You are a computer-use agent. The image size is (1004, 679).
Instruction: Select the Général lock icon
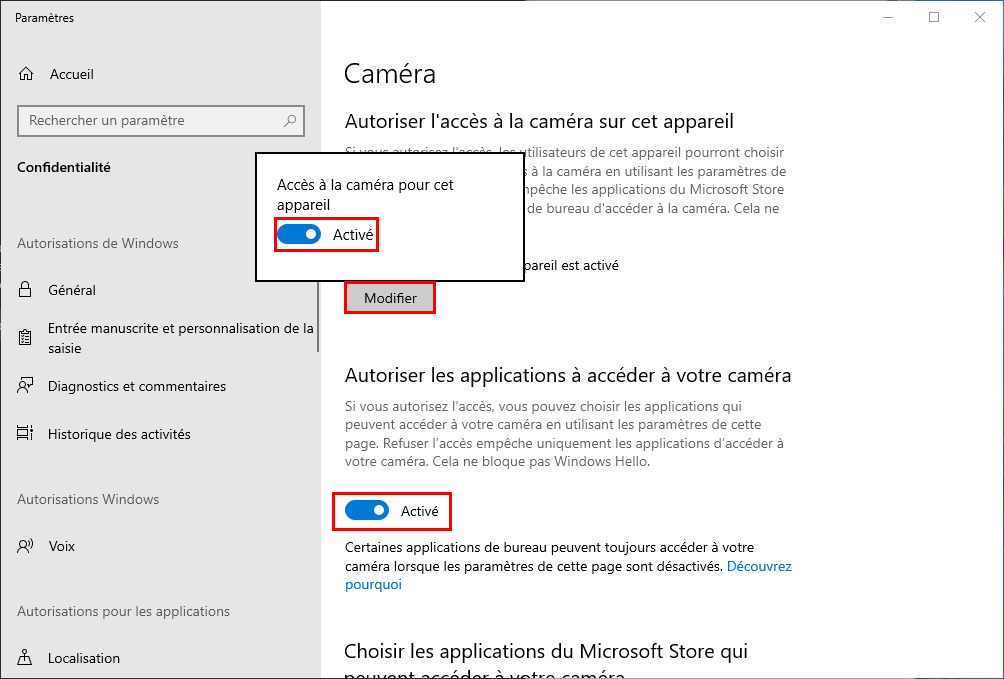click(x=25, y=290)
